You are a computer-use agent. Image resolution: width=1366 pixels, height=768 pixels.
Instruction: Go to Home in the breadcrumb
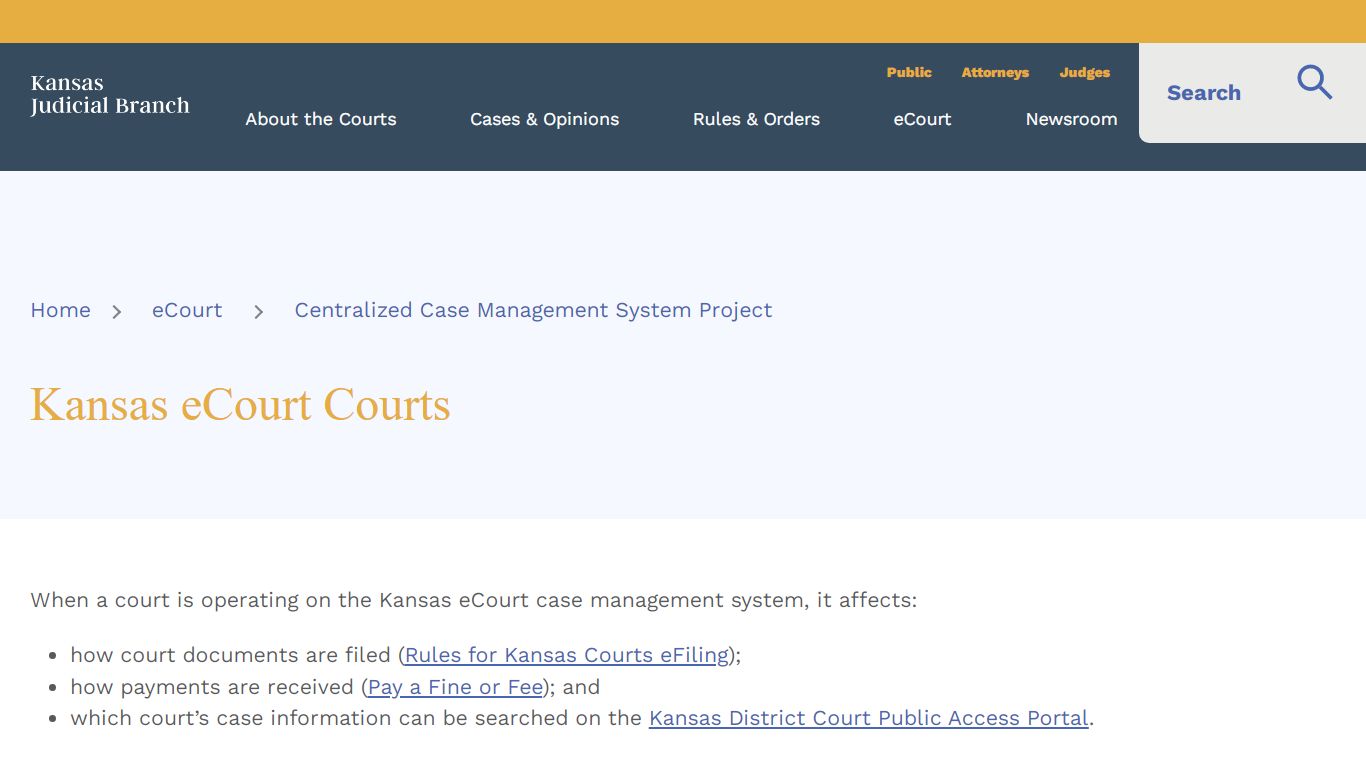(x=60, y=310)
